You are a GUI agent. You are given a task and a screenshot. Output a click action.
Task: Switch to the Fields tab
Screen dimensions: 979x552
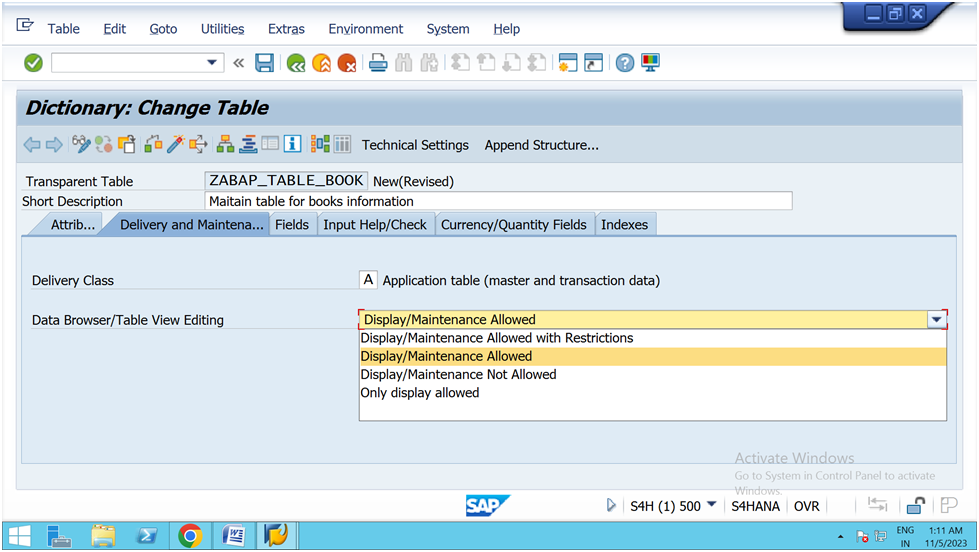coord(292,225)
